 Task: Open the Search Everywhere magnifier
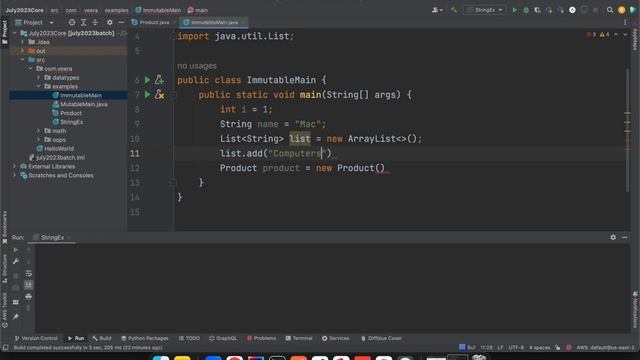(610, 10)
